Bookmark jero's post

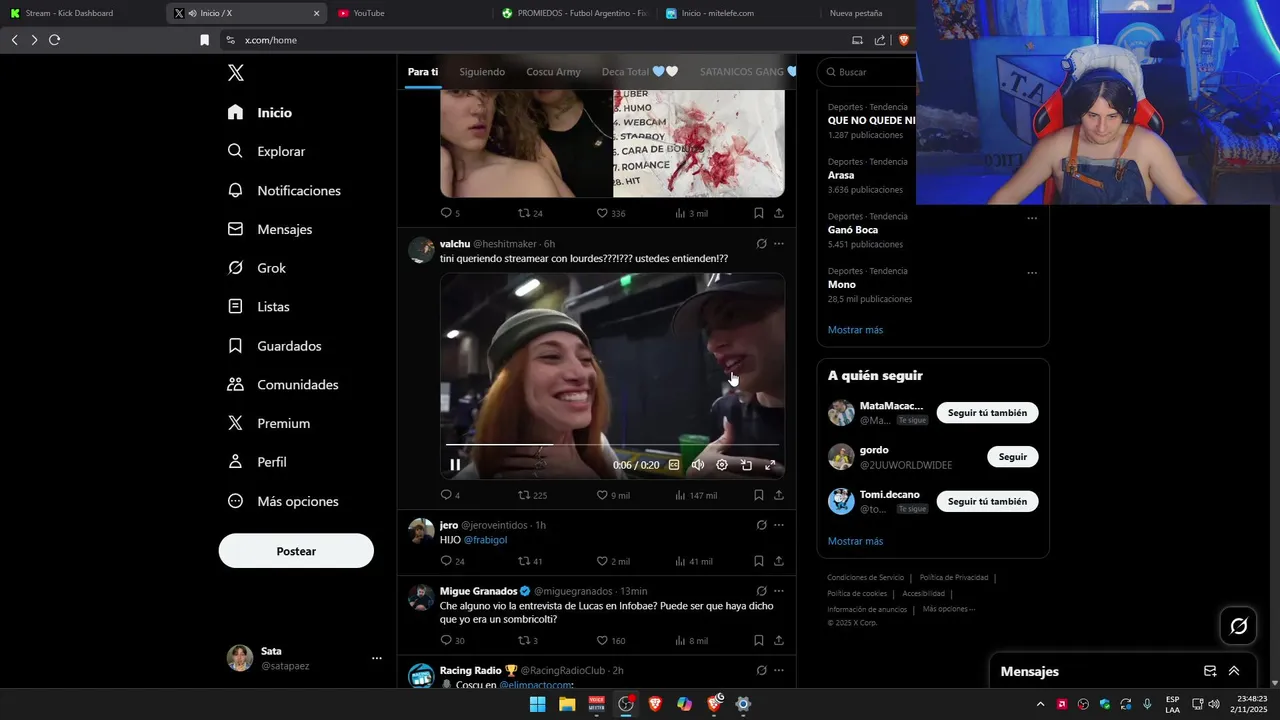point(759,561)
